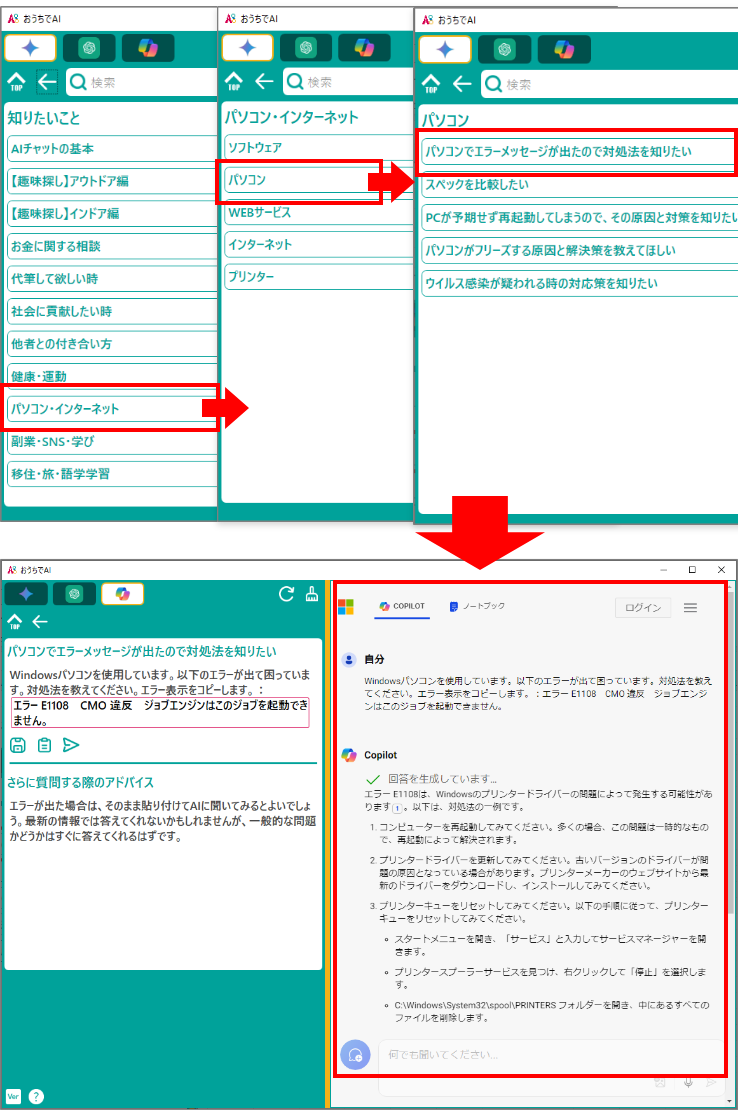Open the hamburger menu next to ログイン
Screen dimensions: 738x1110
(x=690, y=607)
